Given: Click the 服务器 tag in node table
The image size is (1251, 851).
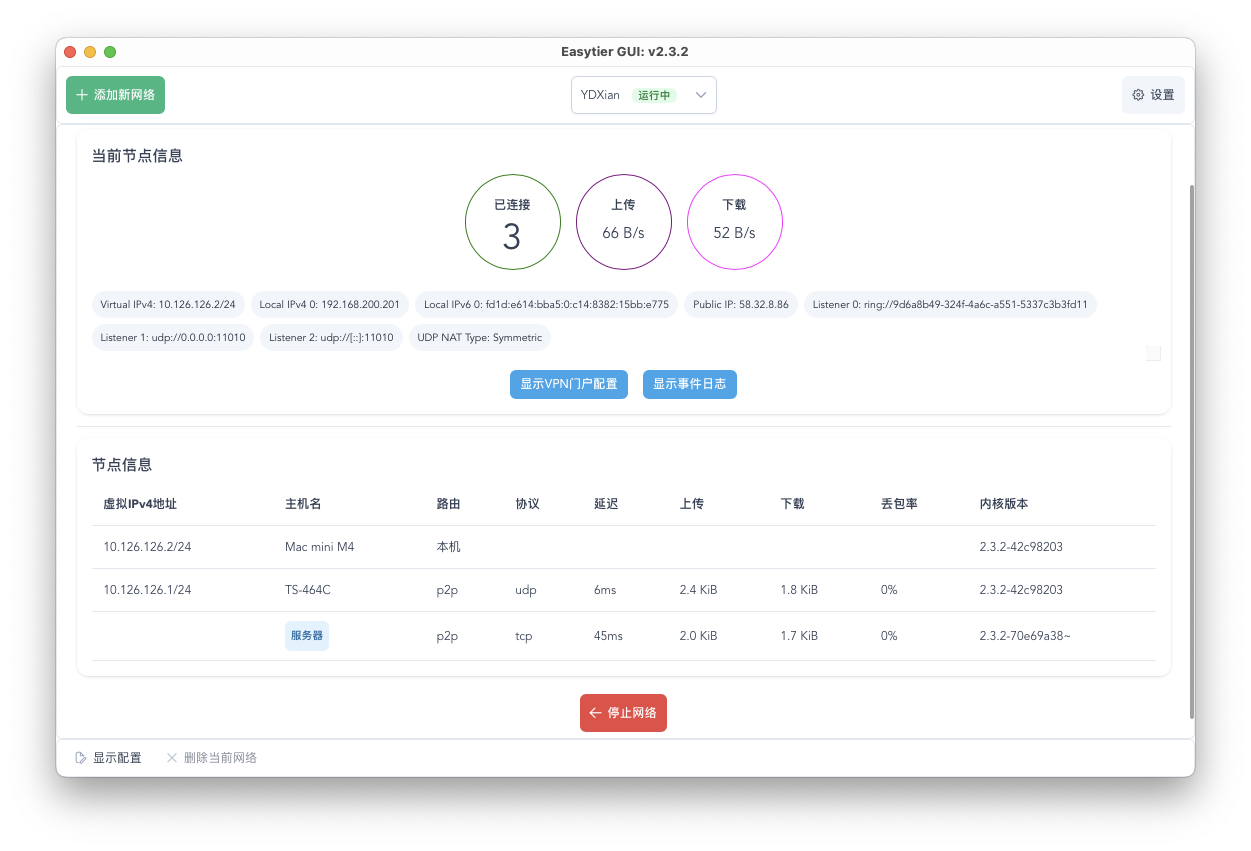Looking at the screenshot, I should tap(306, 636).
